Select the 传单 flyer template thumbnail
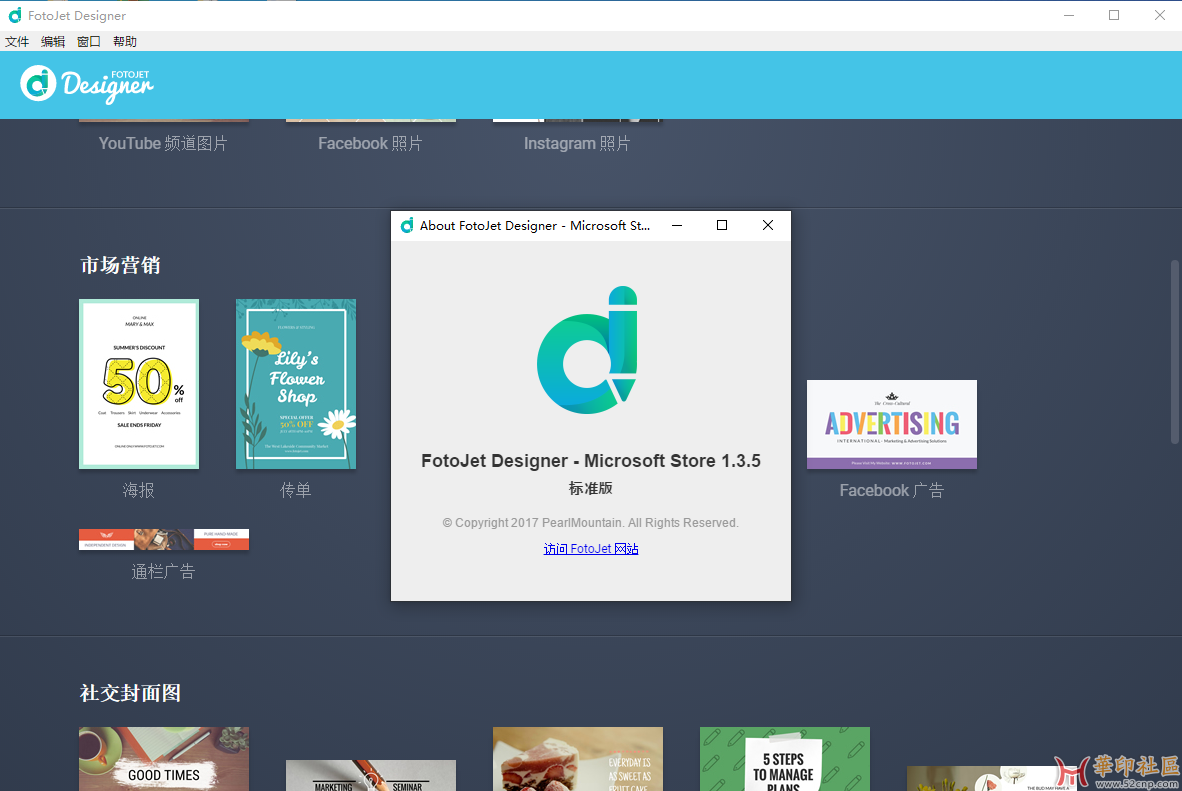Viewport: 1182px width, 791px height. pos(296,384)
